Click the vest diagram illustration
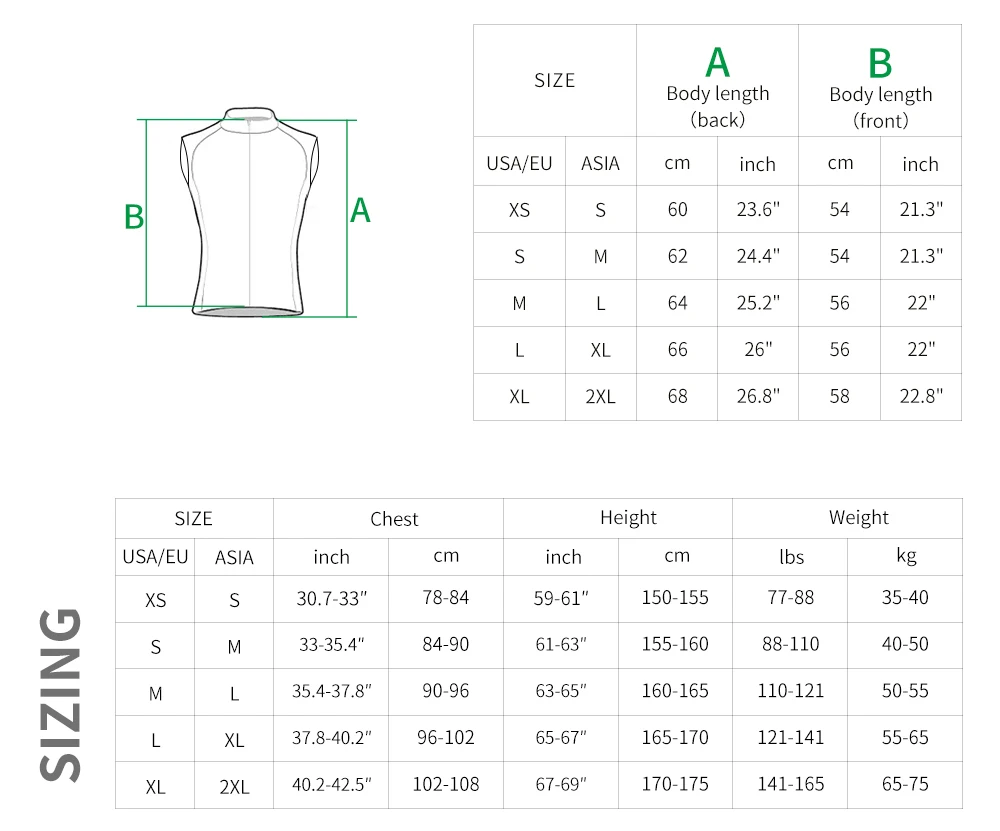1000x831 pixels. click(249, 212)
